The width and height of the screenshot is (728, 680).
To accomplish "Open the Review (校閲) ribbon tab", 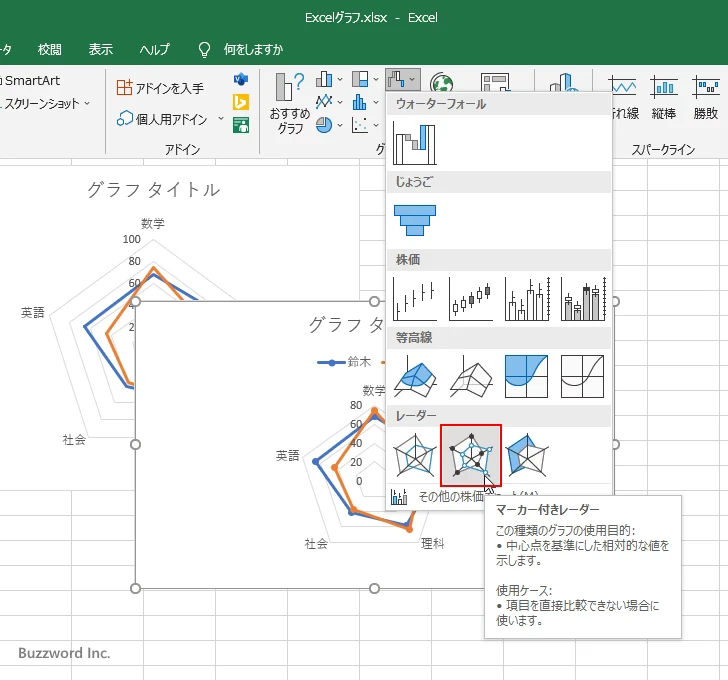I will [x=50, y=49].
